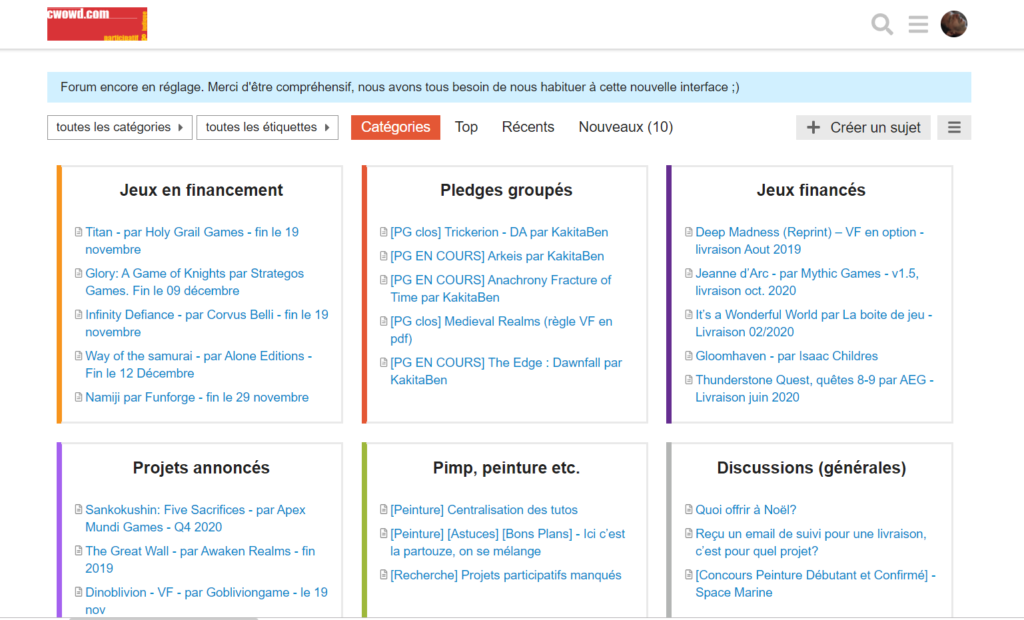Click the document icon beside Infinity Defiance
This screenshot has width=1024, height=620.
point(78,314)
